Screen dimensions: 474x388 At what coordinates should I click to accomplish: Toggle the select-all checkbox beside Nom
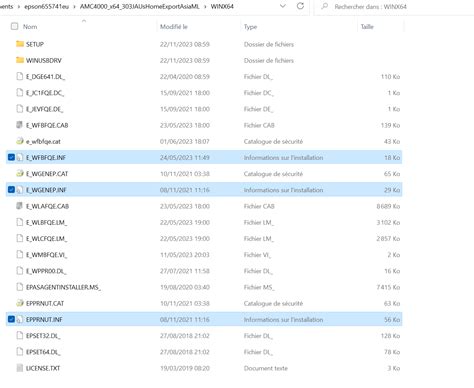14,26
